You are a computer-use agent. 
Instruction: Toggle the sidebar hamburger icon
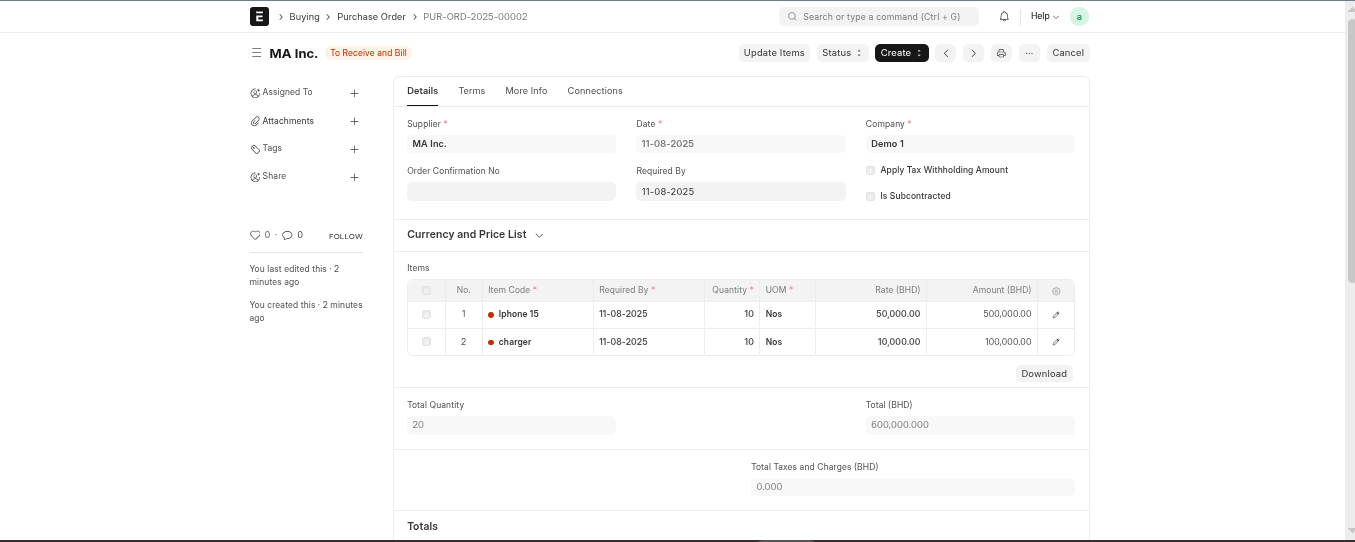(256, 53)
